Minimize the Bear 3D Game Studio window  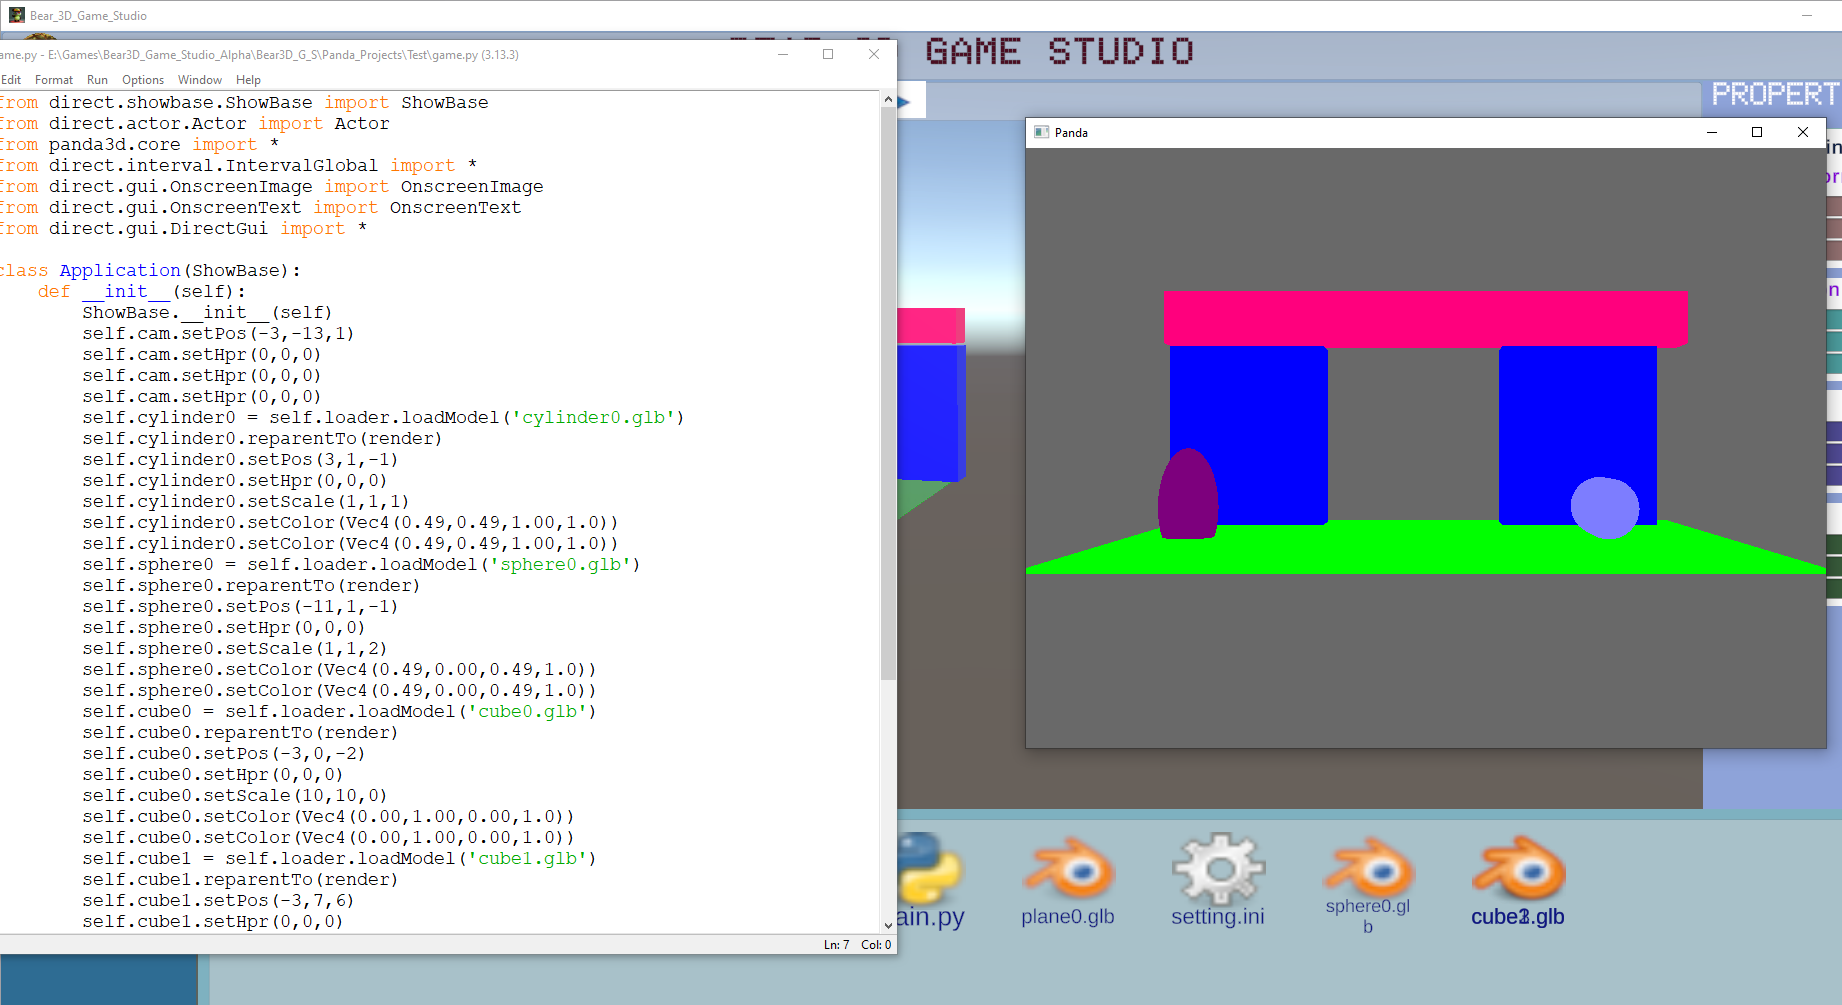(1807, 15)
